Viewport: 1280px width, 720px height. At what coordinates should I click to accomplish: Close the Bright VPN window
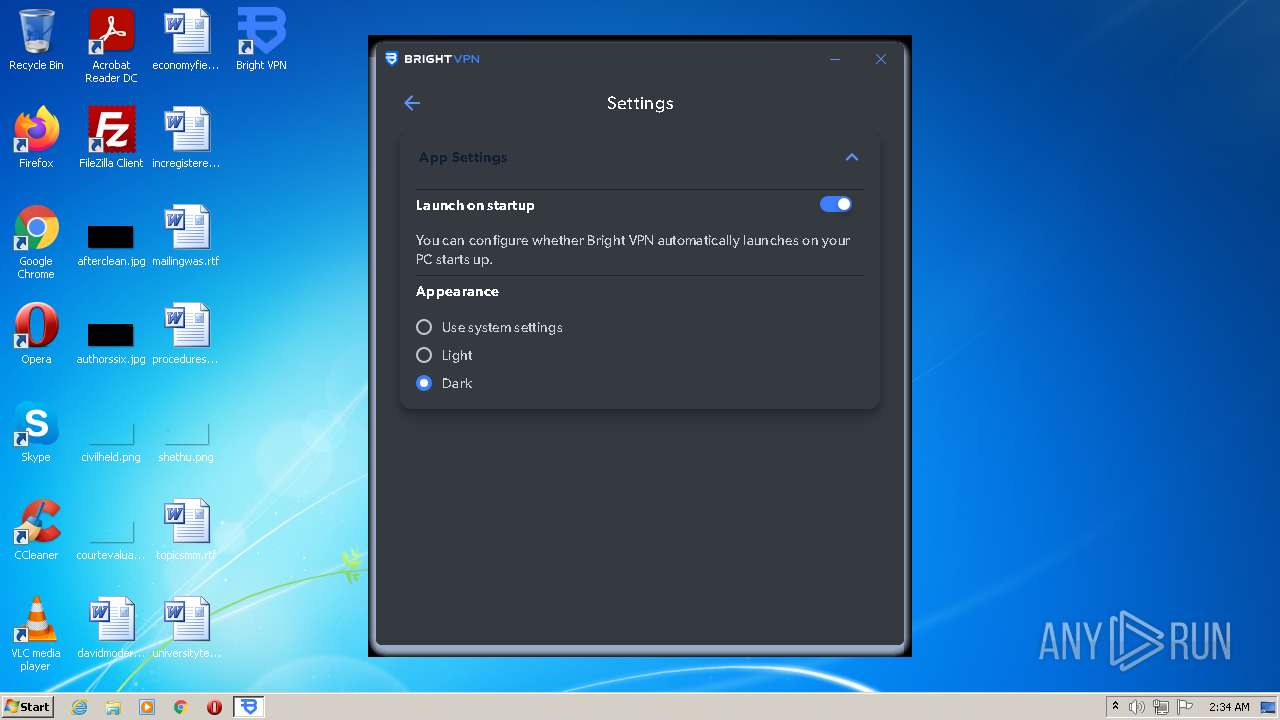881,59
